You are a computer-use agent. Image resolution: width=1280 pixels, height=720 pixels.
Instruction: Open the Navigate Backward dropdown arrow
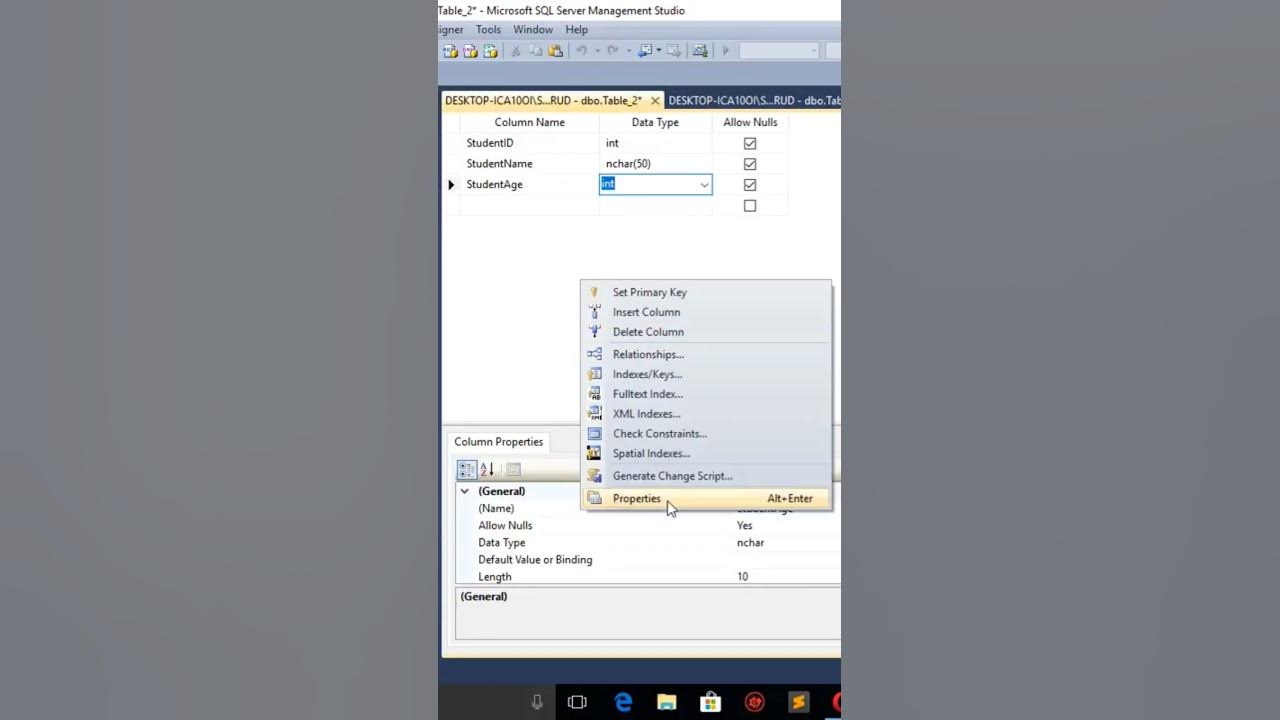(x=660, y=51)
